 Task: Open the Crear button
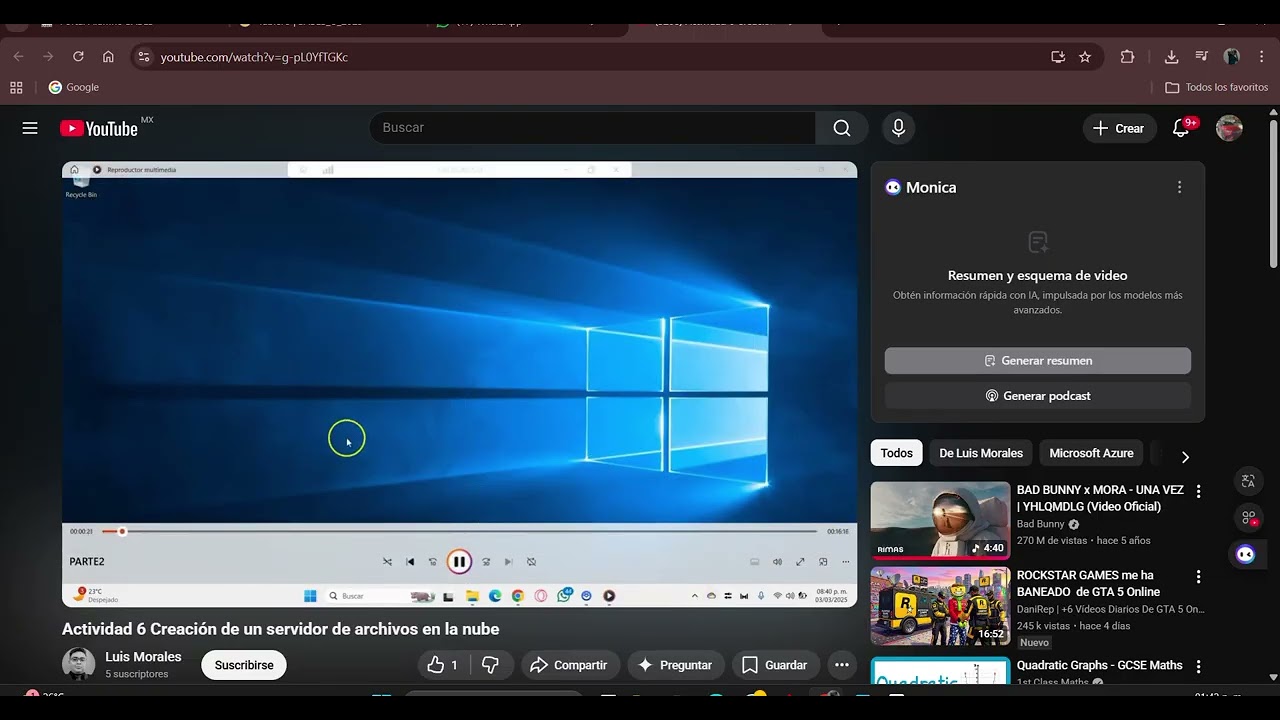[x=1119, y=128]
